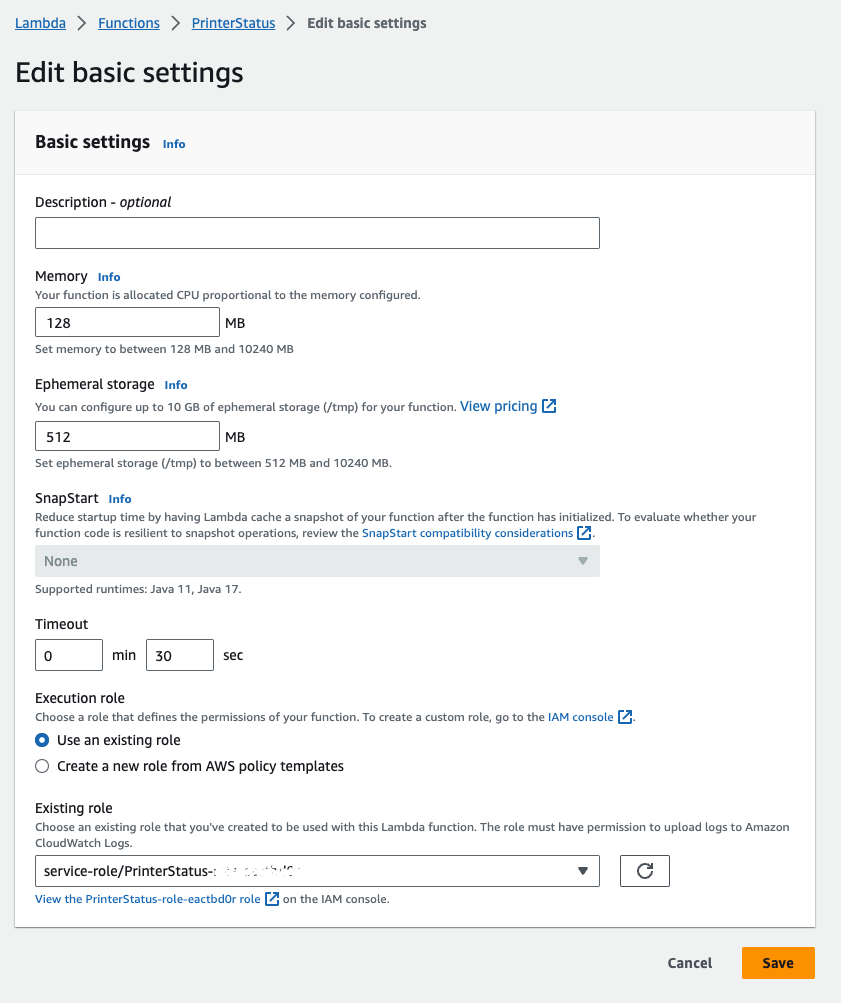
Task: Open Info link next to SnapStart
Action: click(x=120, y=499)
